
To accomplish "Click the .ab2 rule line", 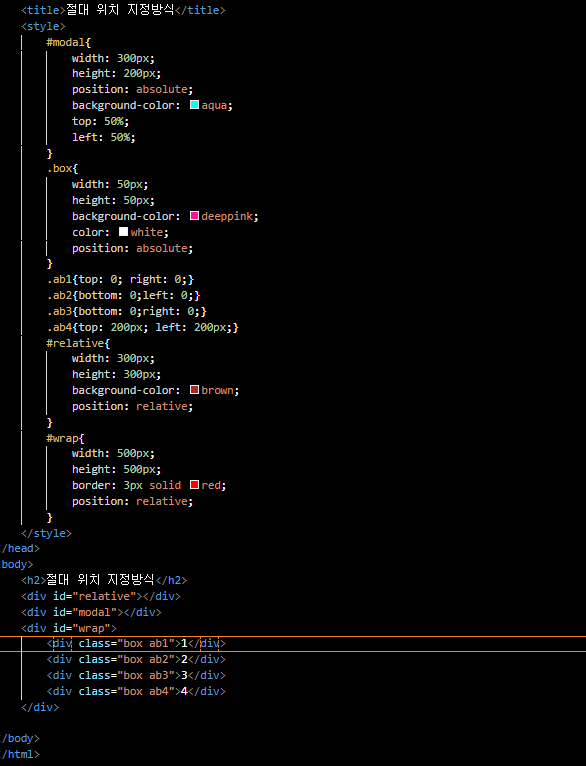I will point(124,296).
